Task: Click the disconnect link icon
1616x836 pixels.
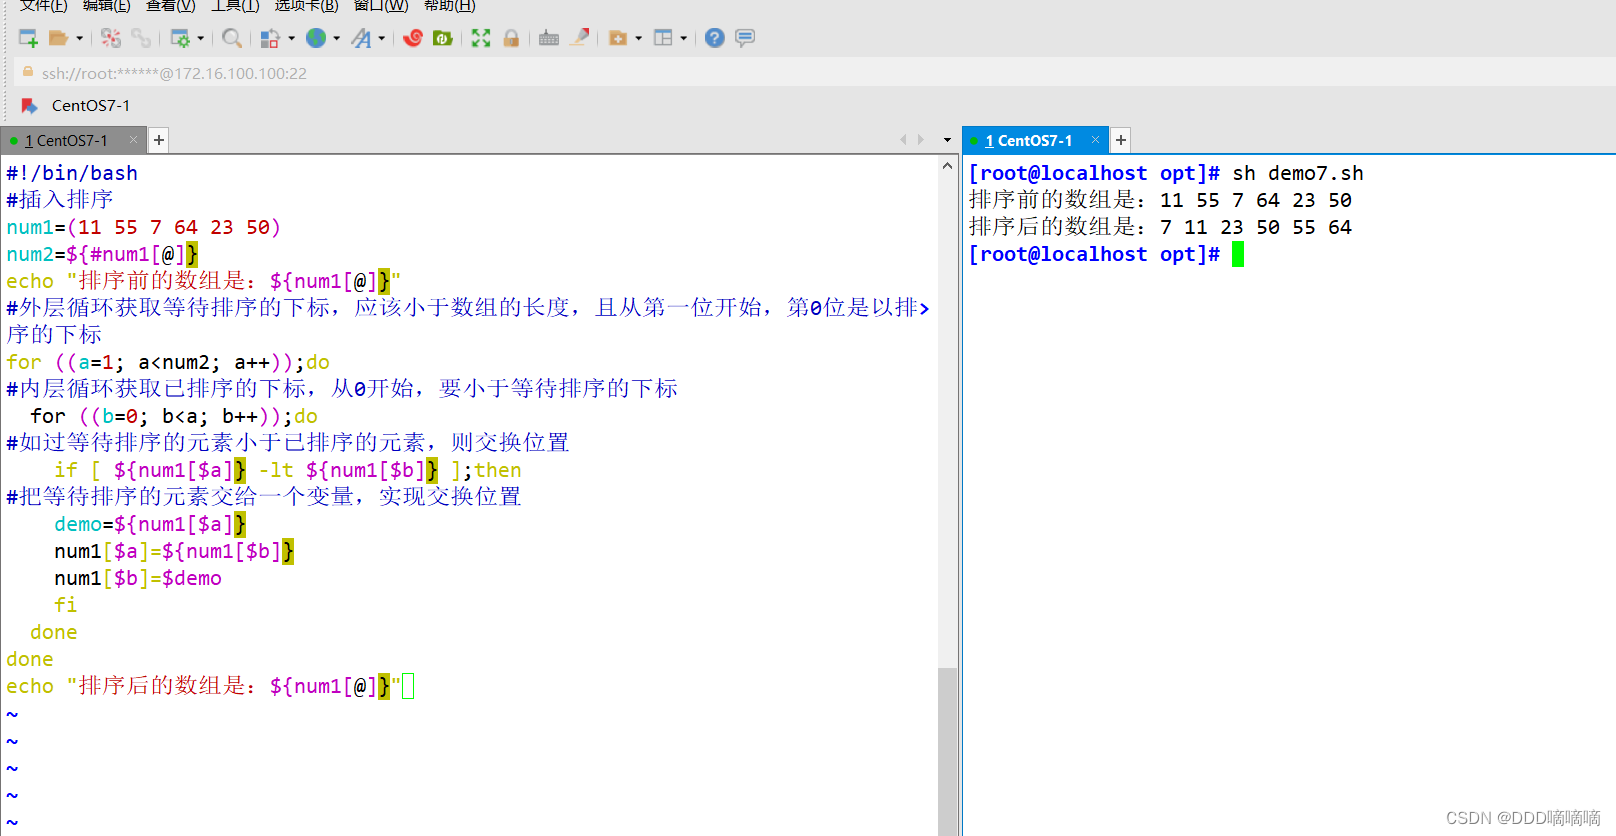Action: (141, 38)
